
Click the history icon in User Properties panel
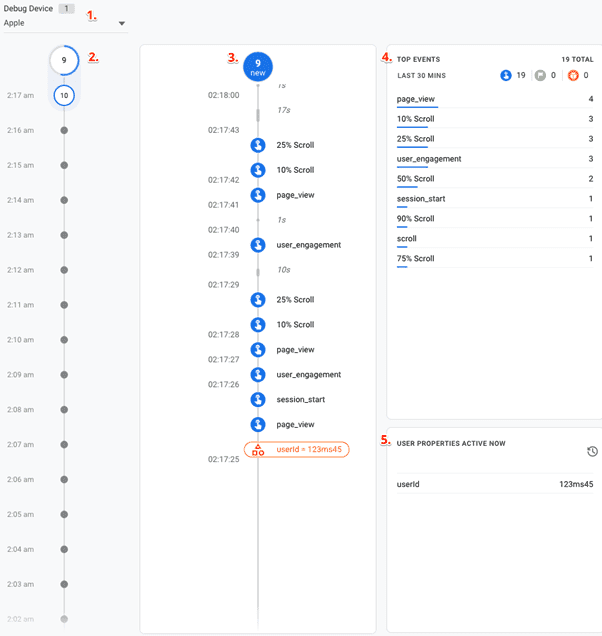pyautogui.click(x=592, y=452)
